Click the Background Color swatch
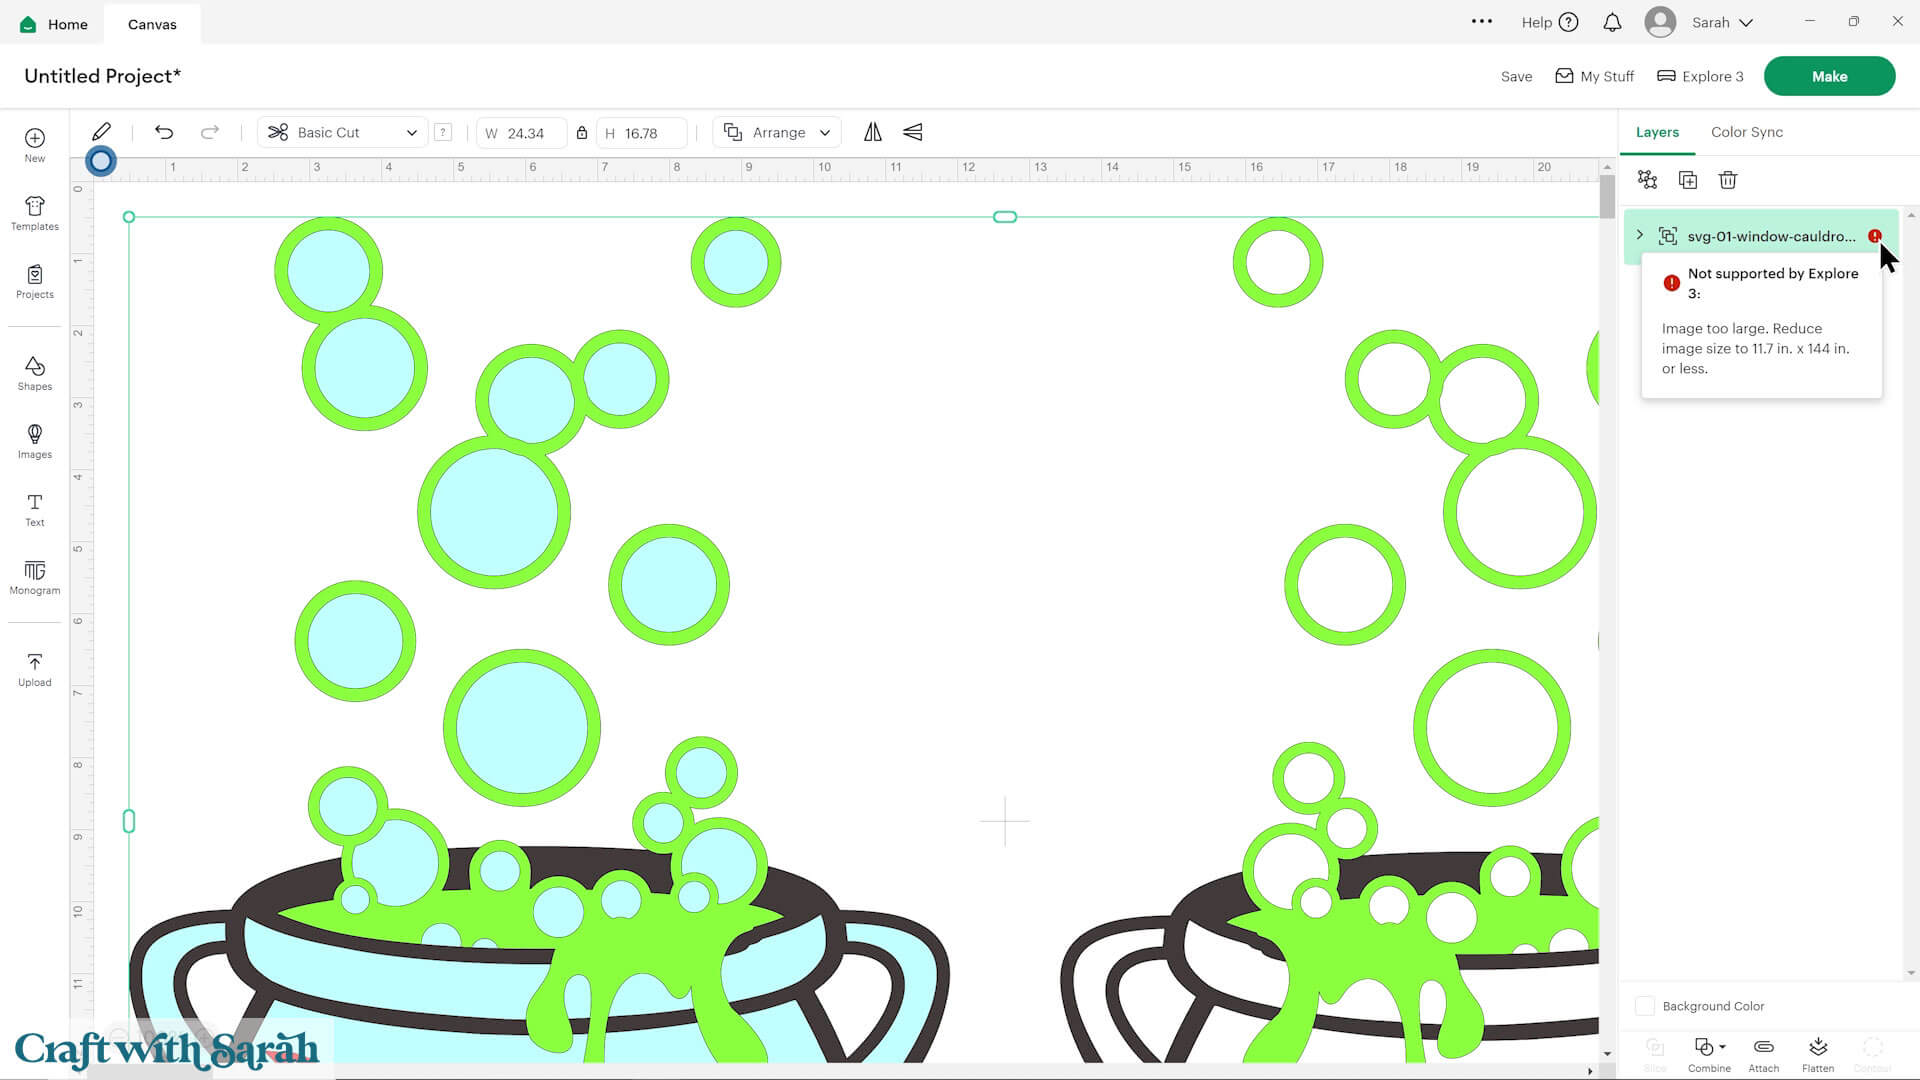Screen dimensions: 1920x1080 [1644, 1006]
